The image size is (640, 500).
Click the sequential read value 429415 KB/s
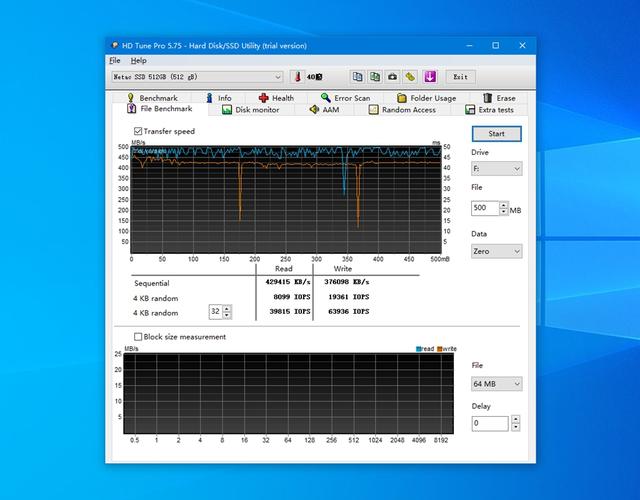click(288, 282)
